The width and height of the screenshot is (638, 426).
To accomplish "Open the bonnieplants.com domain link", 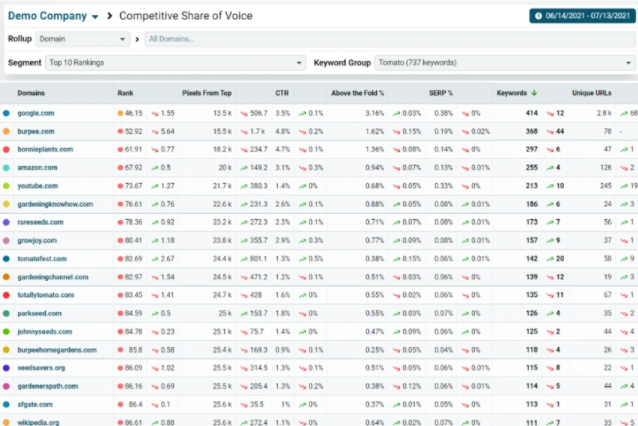I will (x=45, y=149).
